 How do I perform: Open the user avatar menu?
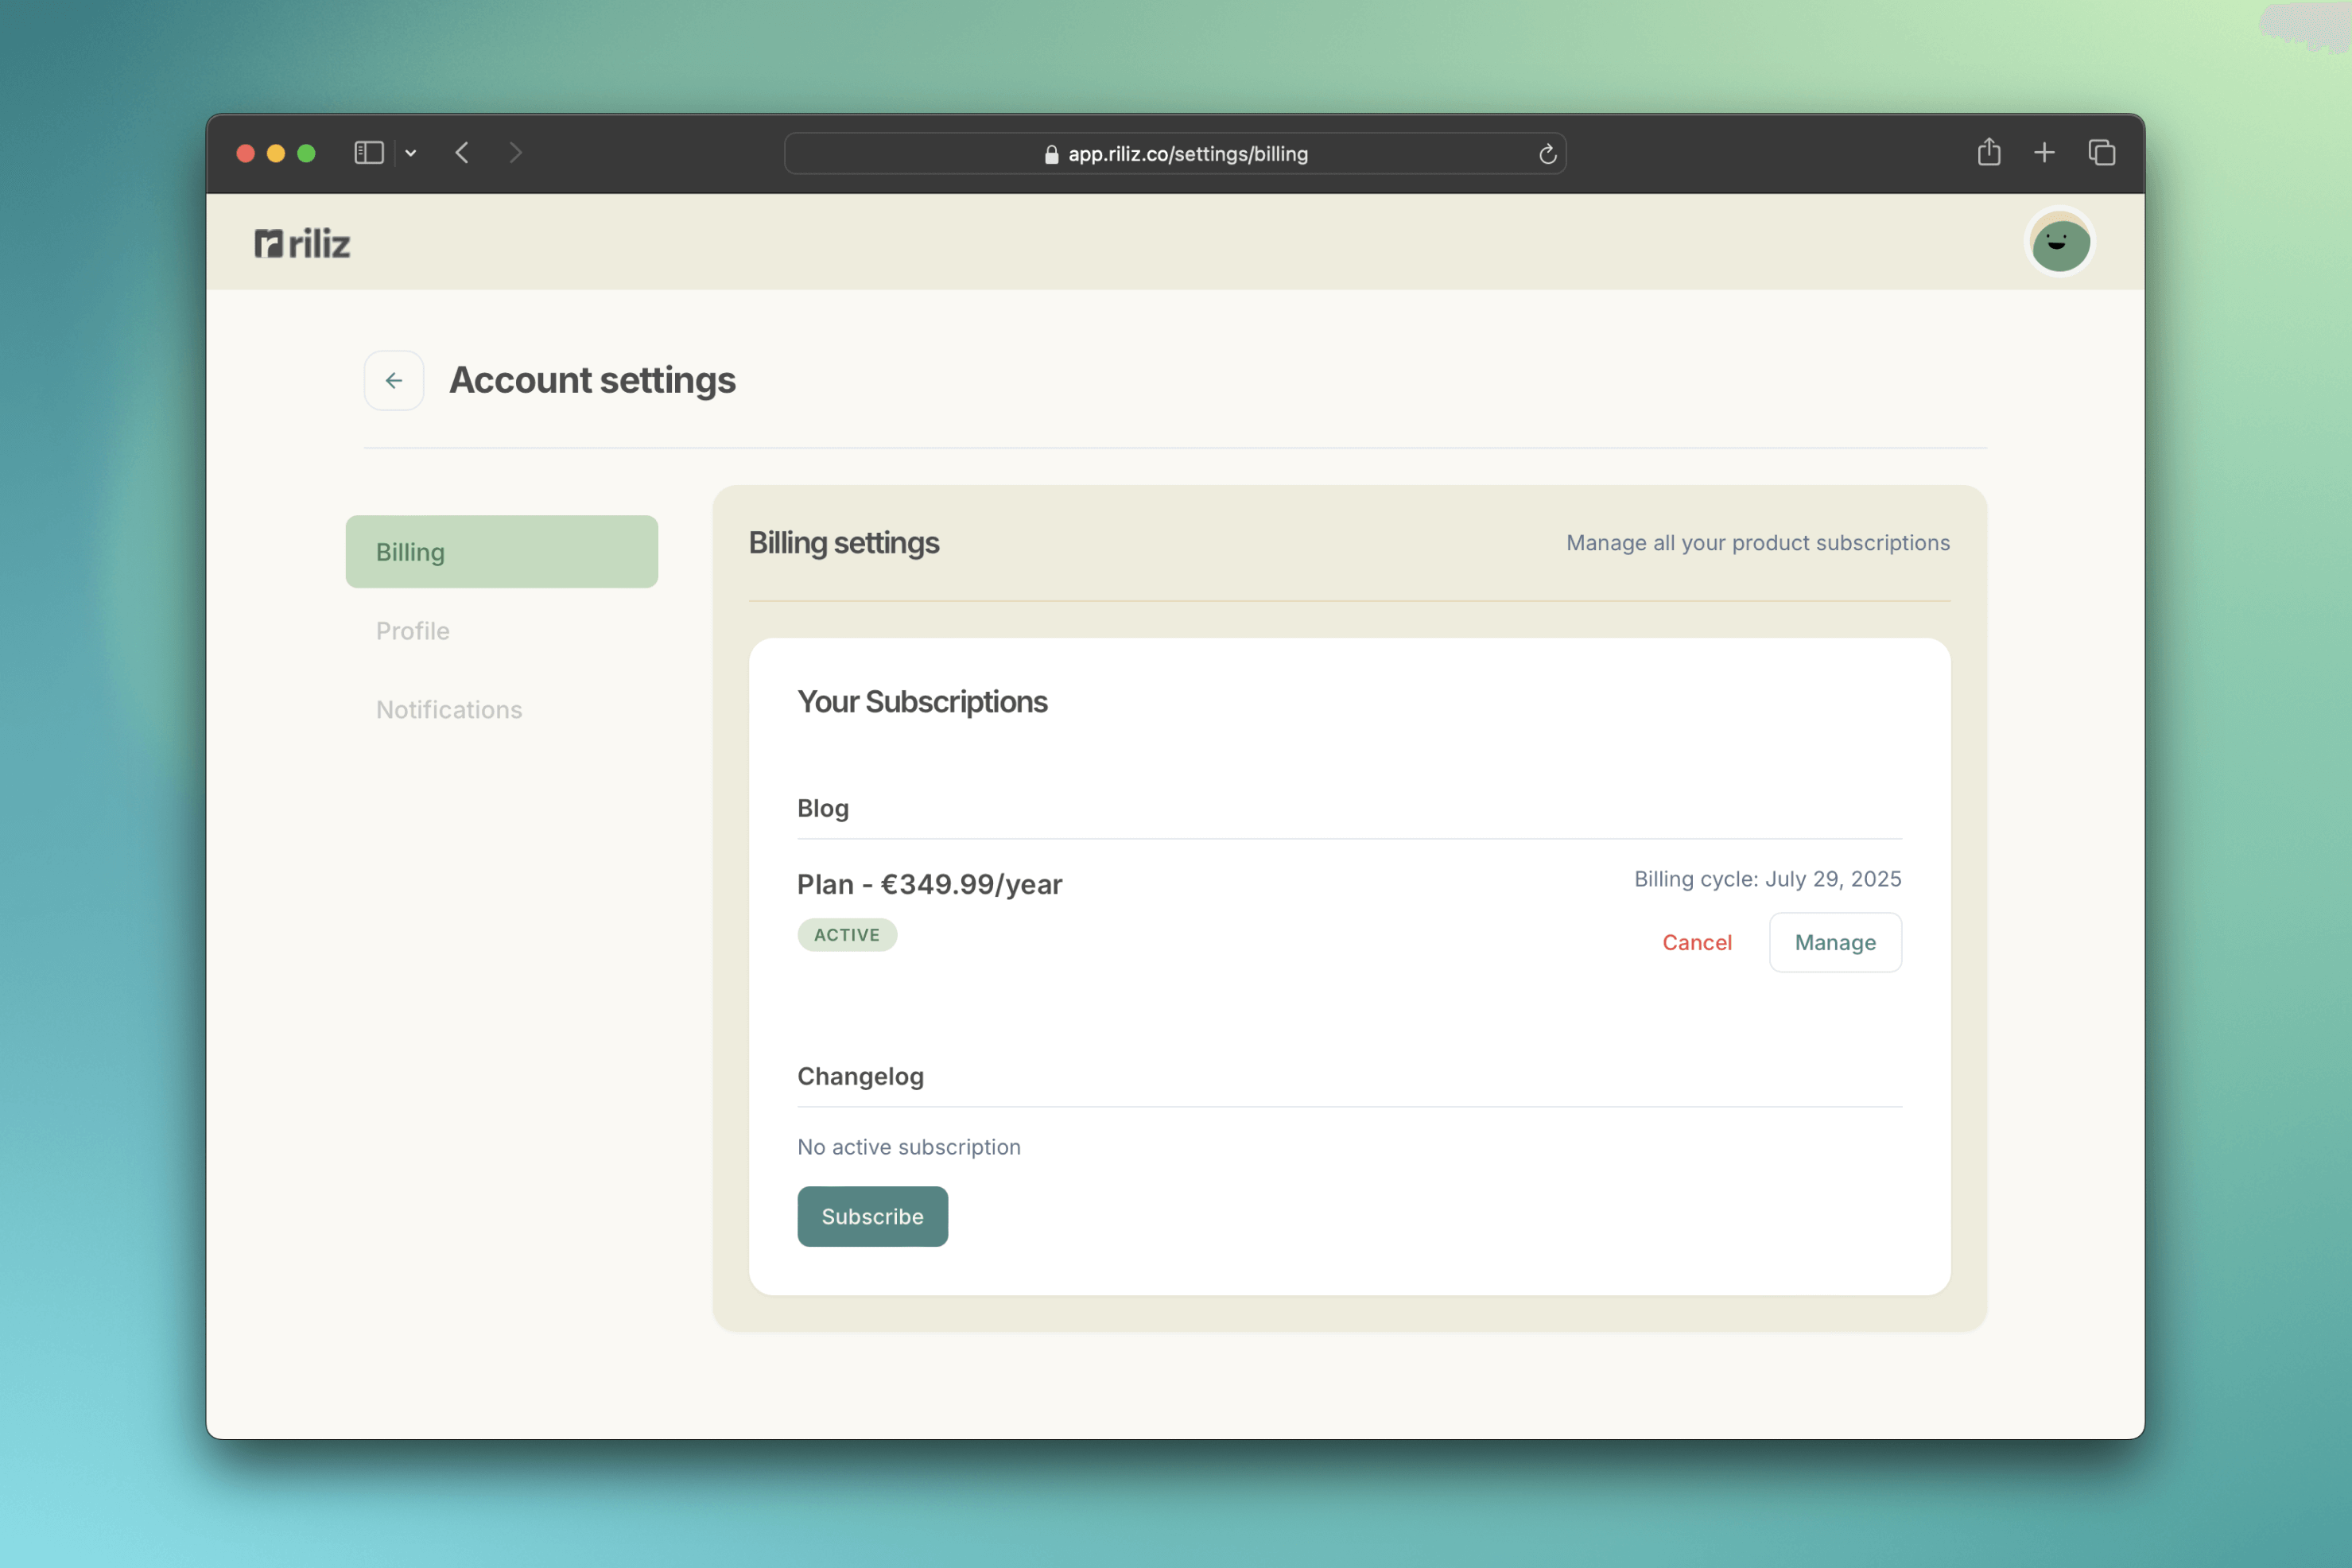2060,243
